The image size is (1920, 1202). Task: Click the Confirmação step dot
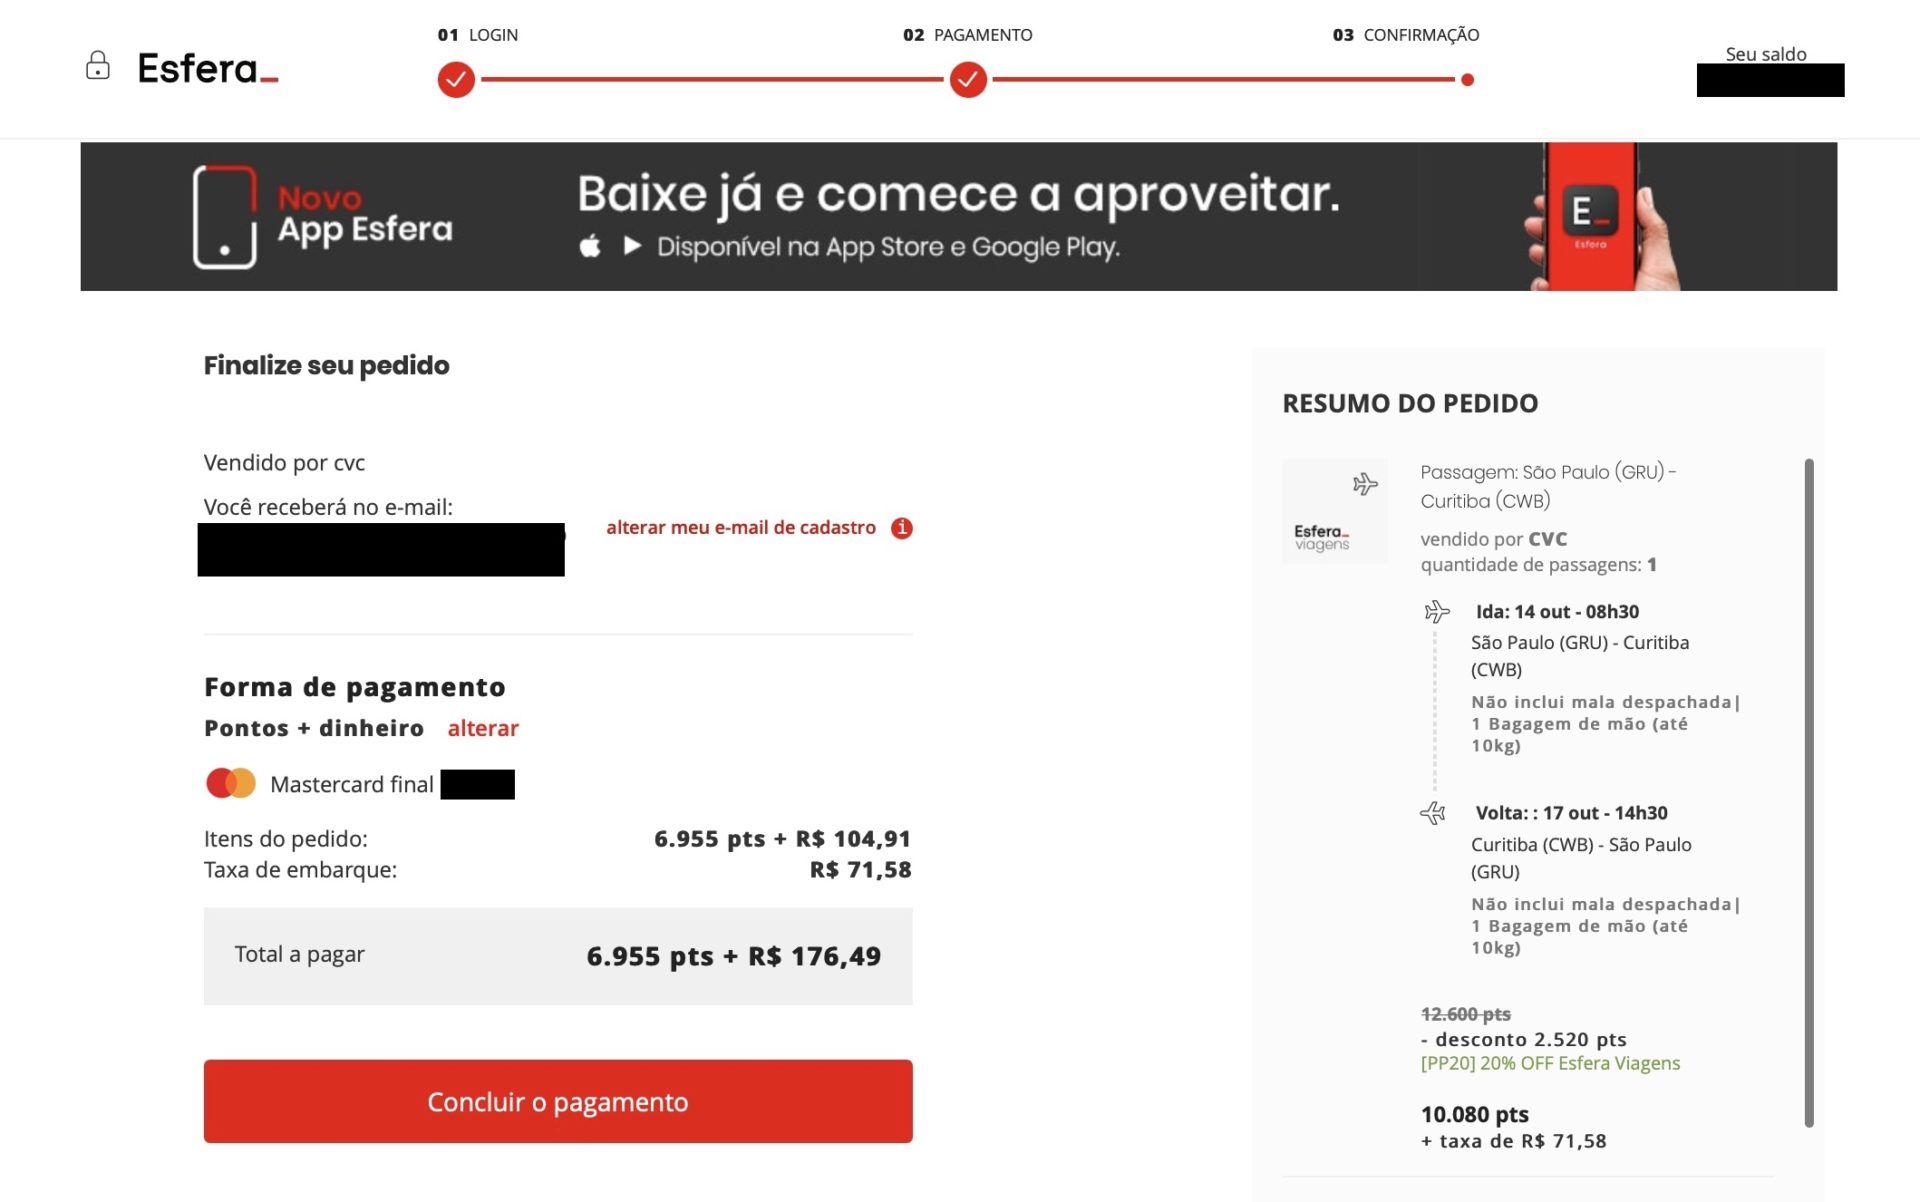point(1467,79)
